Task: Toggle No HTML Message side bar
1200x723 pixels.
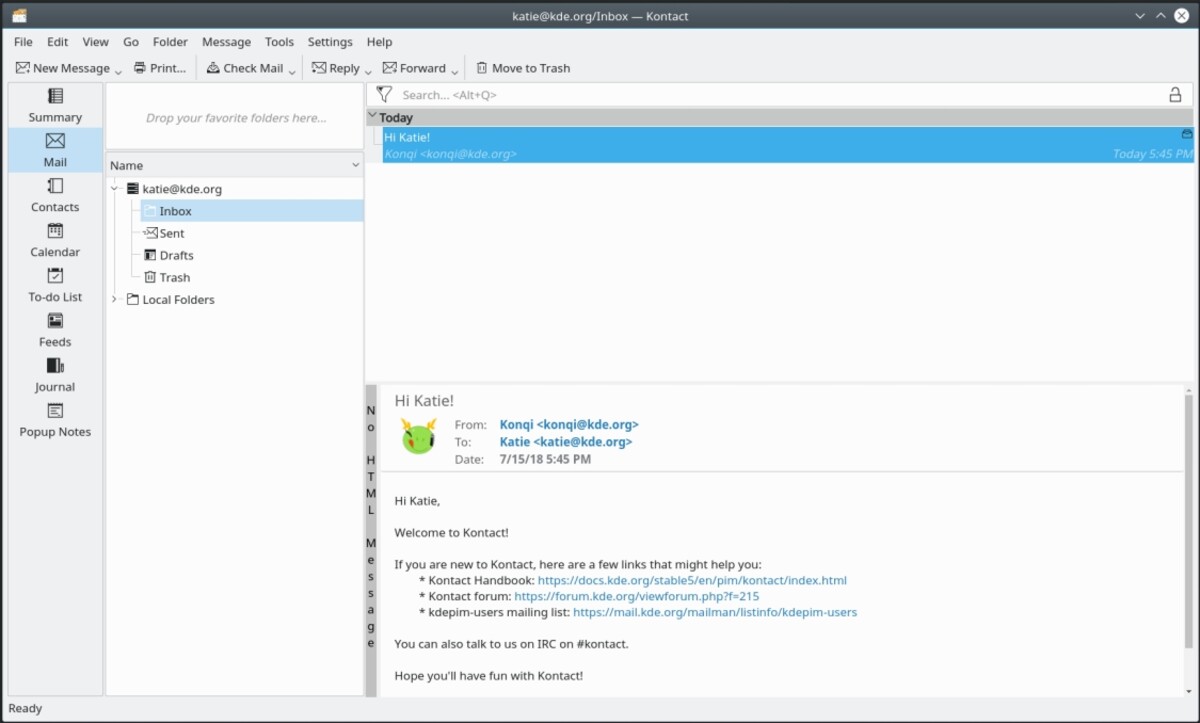Action: point(371,540)
